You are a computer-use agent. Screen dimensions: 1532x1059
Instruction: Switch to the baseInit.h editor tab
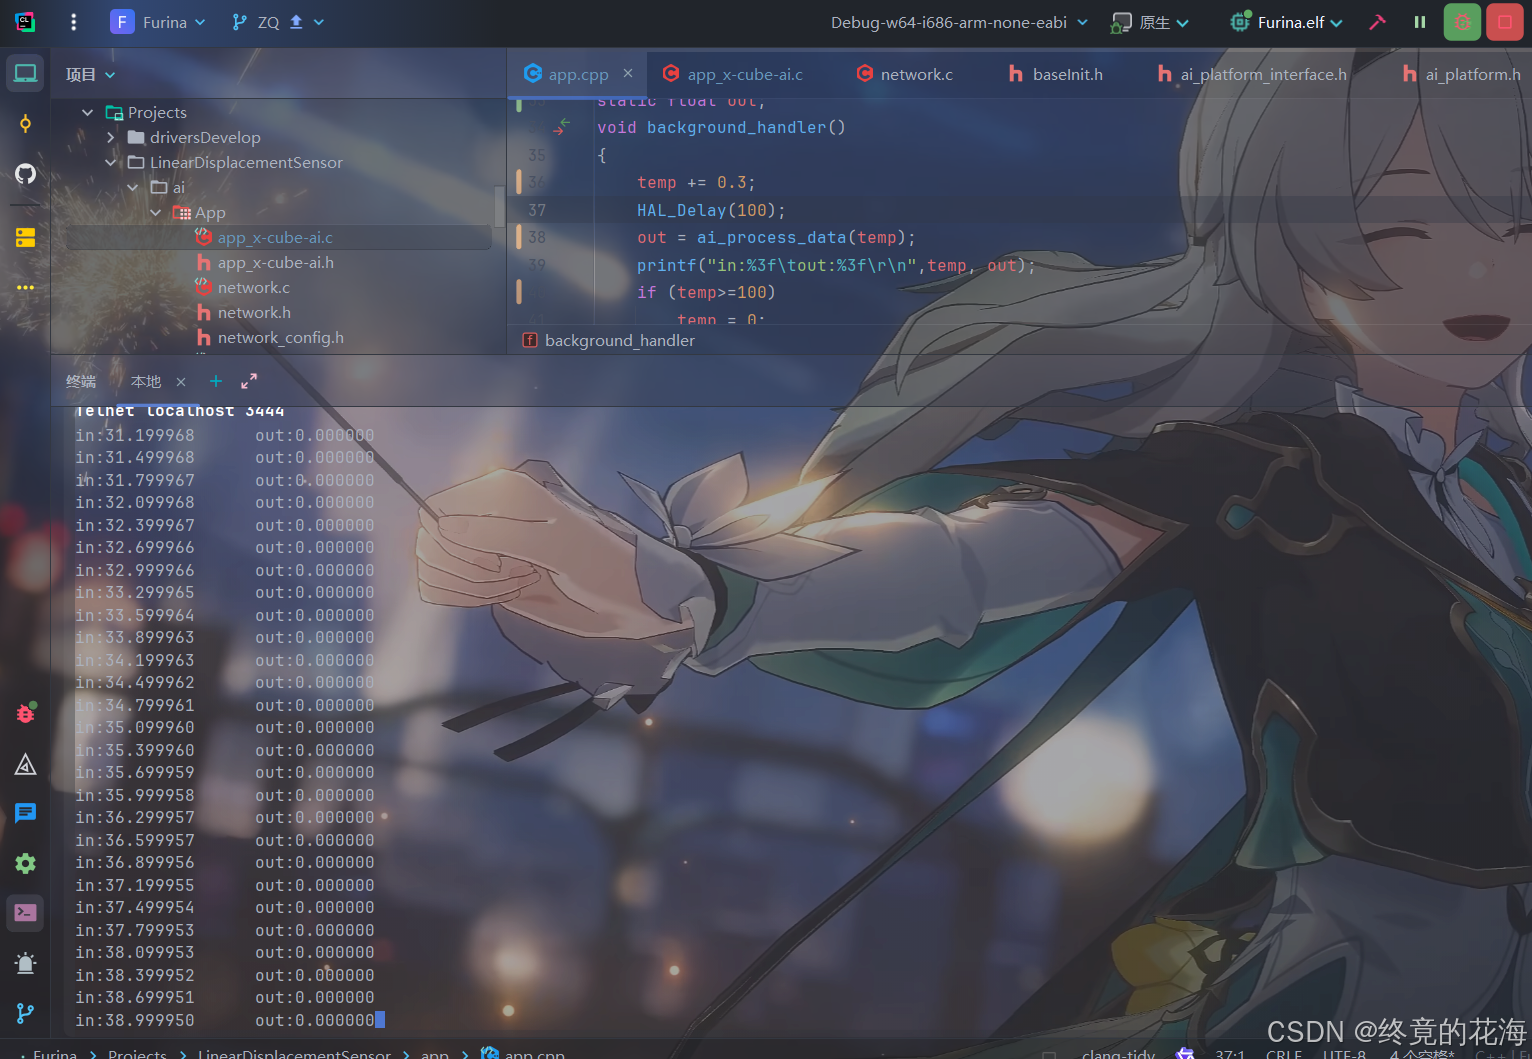point(1056,74)
